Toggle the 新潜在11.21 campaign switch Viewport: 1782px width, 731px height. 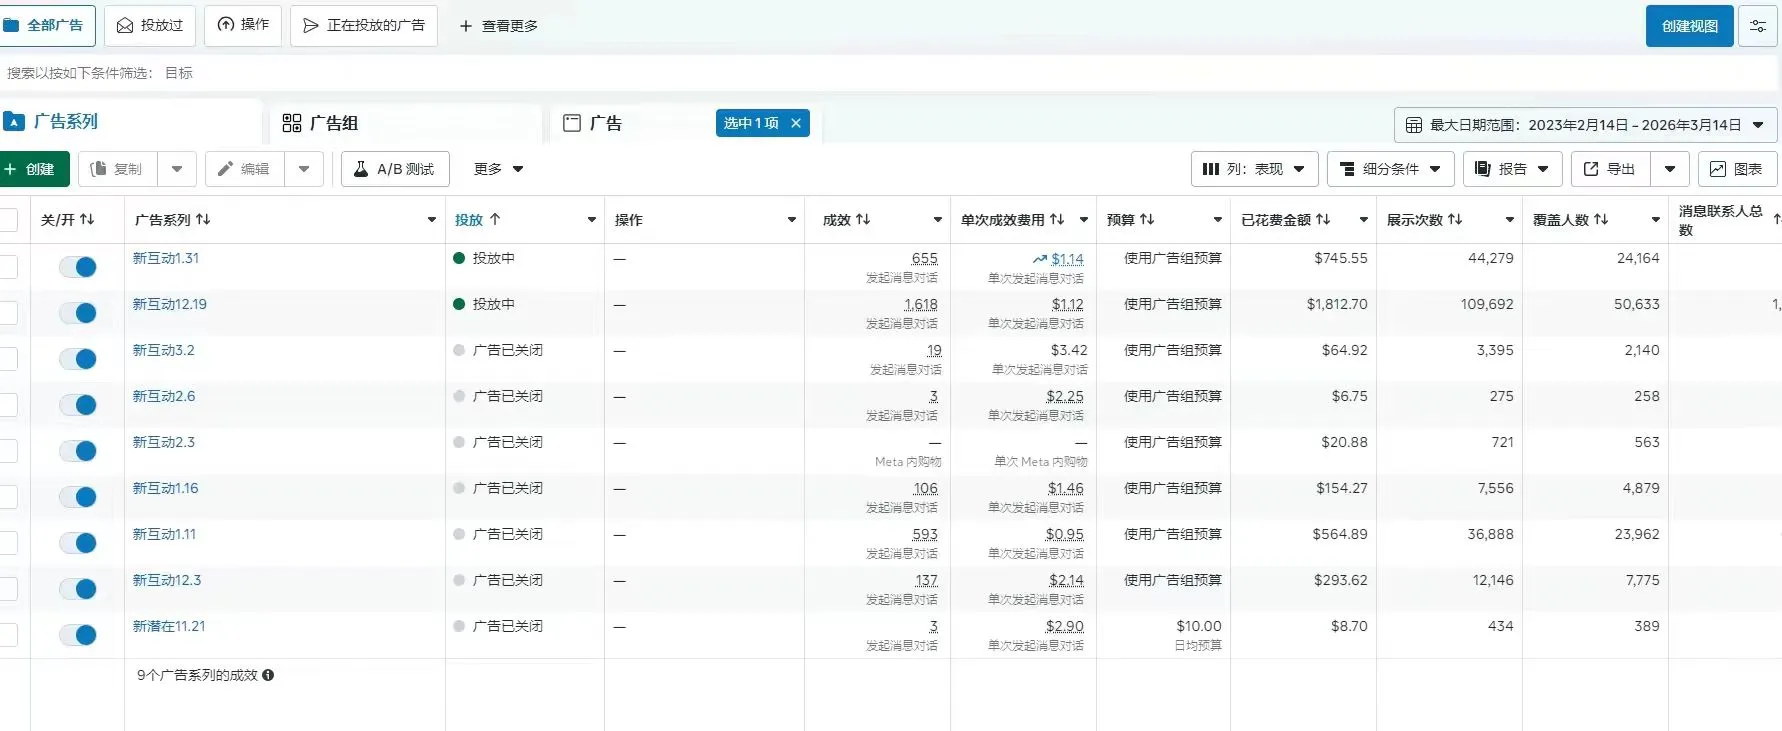tap(78, 635)
